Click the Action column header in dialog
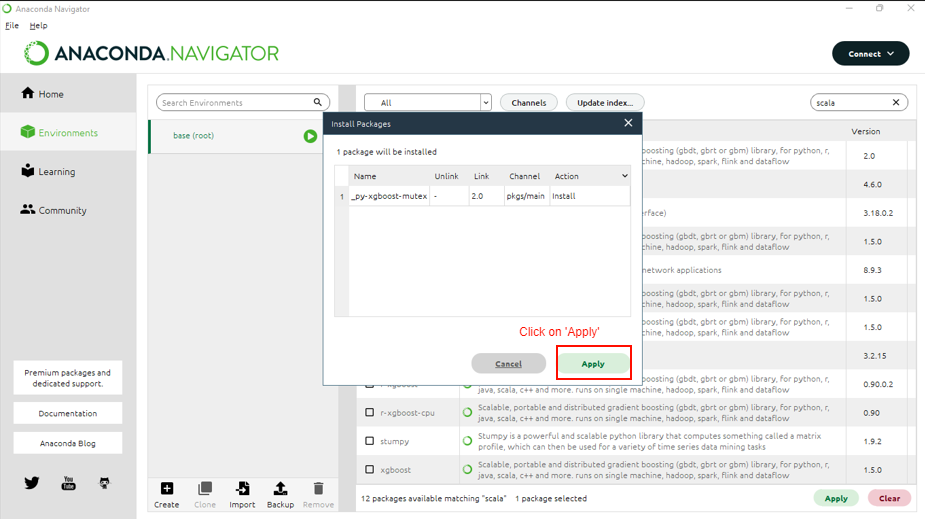This screenshot has width=925, height=519. (566, 176)
